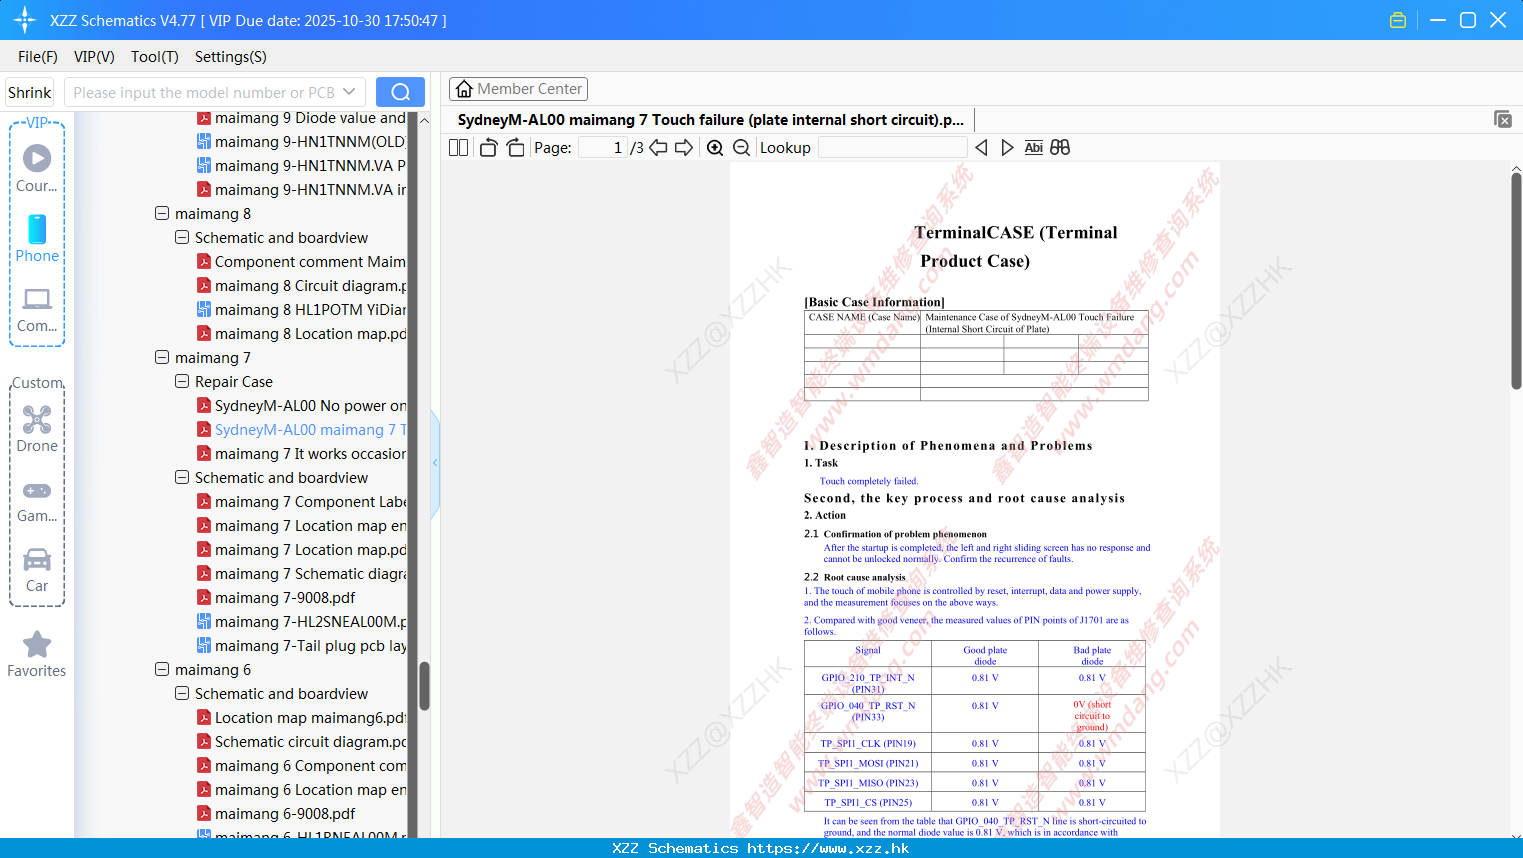Click the detach tab icon at right
Viewport: 1523px width, 858px height.
1503,119
